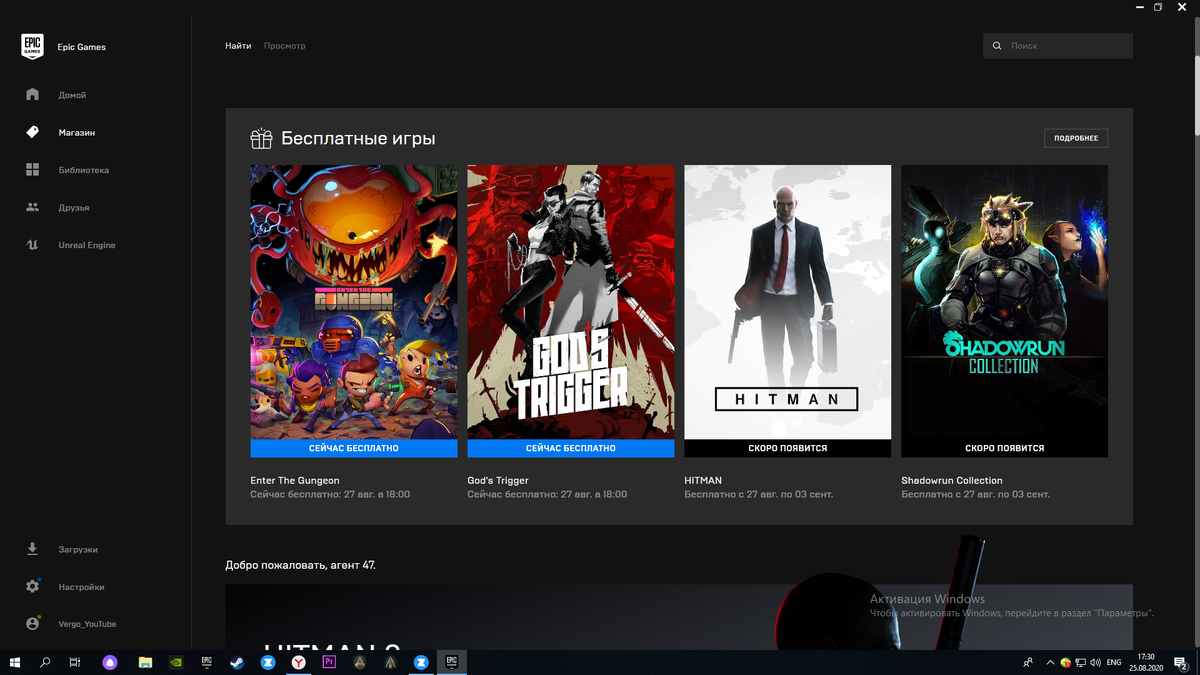This screenshot has height=675, width=1200.
Task: Open Enter The Gungeon cover art
Action: point(354,302)
